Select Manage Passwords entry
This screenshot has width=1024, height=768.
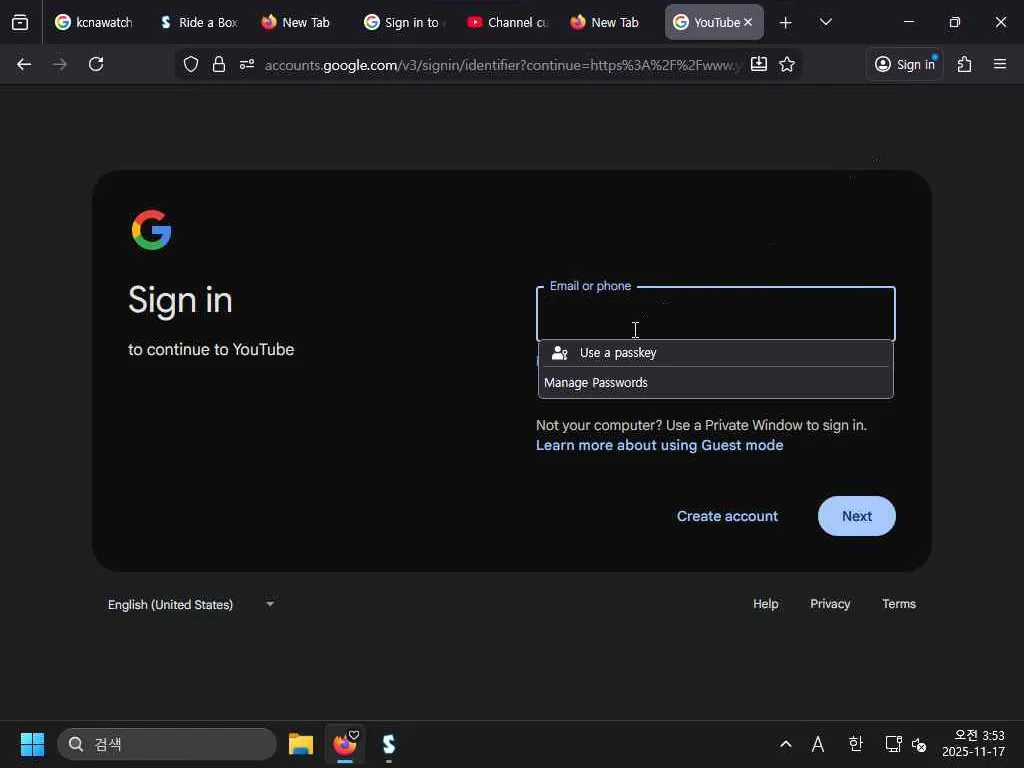click(716, 383)
